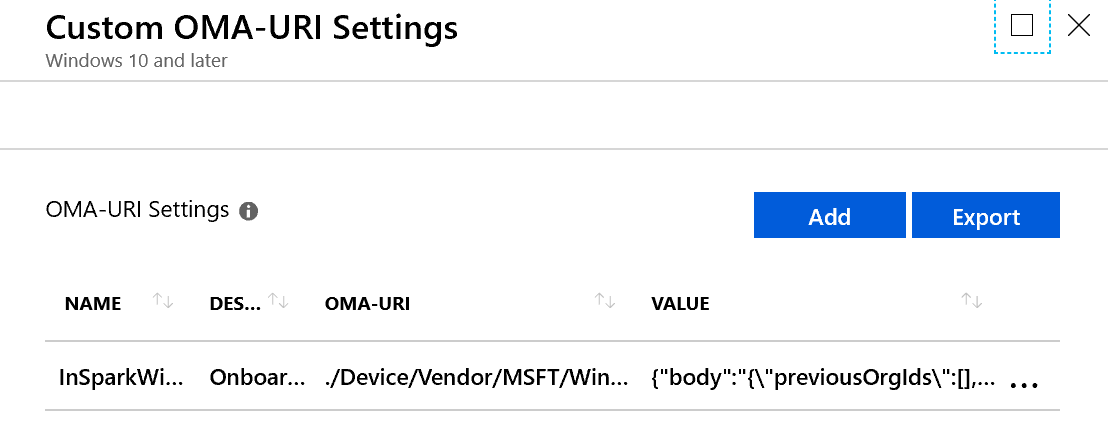Click the JSON body value cell
1108x443 pixels.
822,379
